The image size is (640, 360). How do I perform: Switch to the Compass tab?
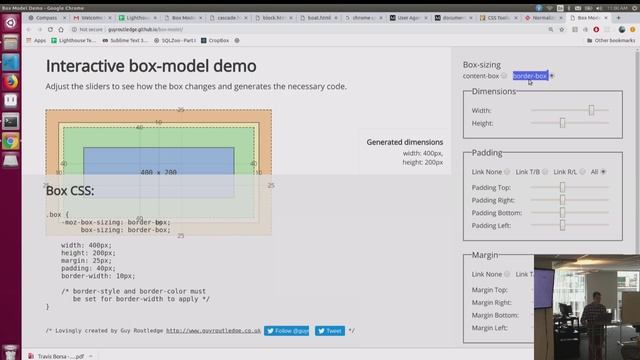[46, 18]
